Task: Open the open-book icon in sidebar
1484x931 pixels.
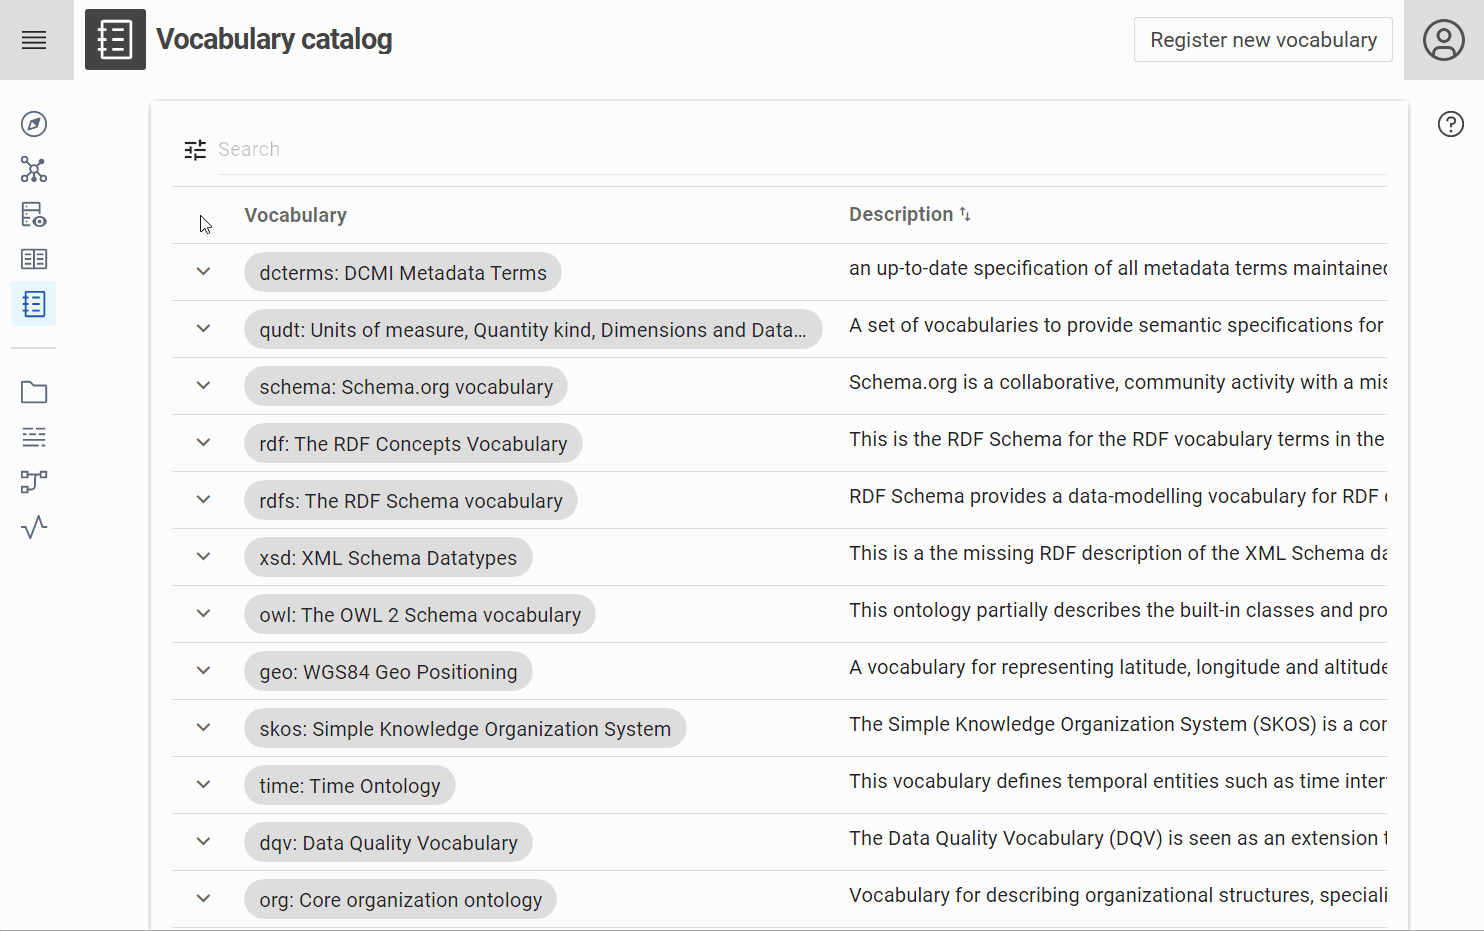Action: (x=34, y=259)
